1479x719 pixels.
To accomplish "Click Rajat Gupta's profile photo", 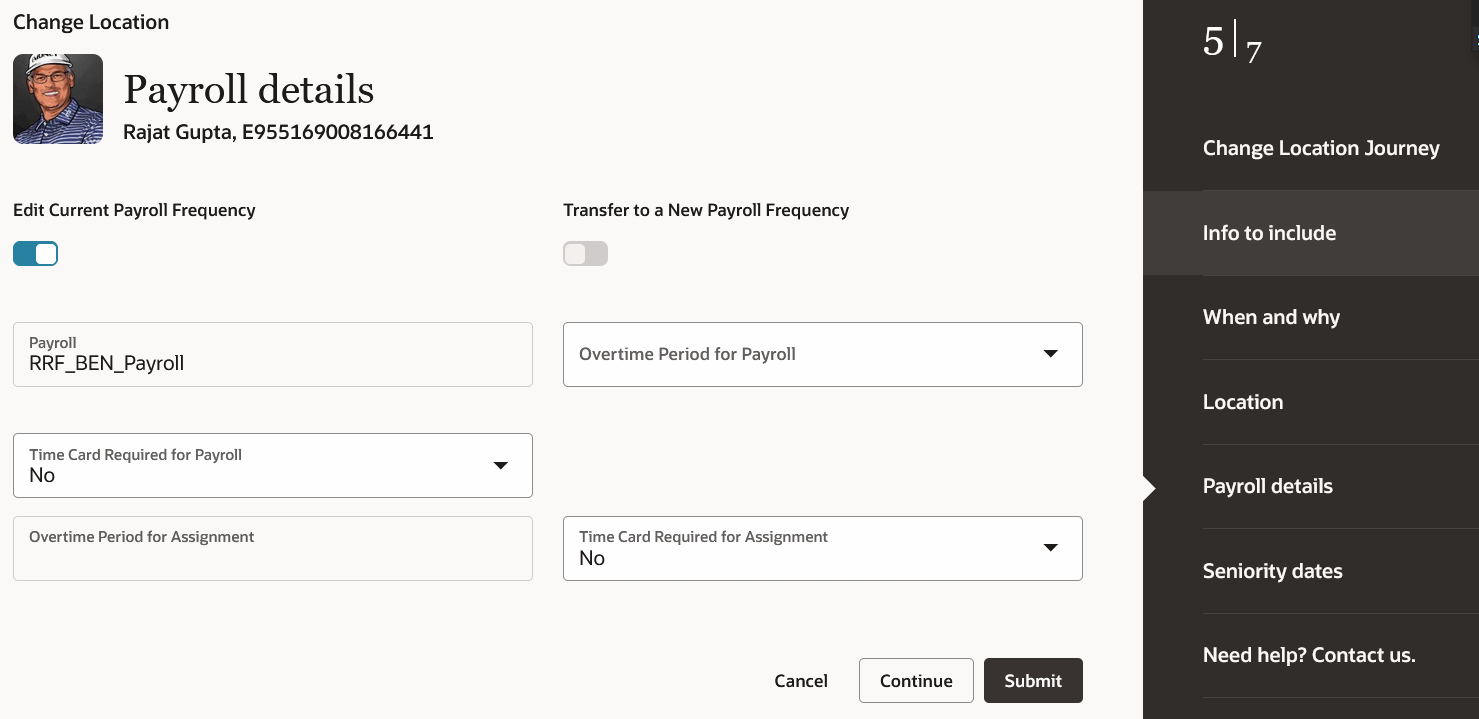I will point(58,99).
